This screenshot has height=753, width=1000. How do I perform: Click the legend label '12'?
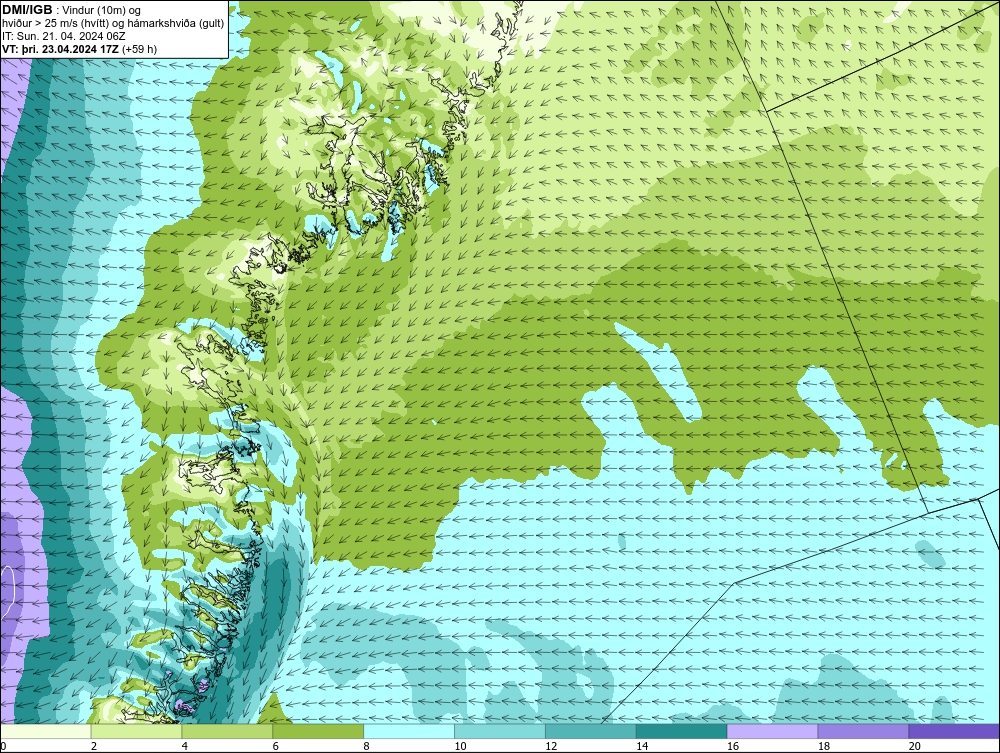[x=551, y=746]
